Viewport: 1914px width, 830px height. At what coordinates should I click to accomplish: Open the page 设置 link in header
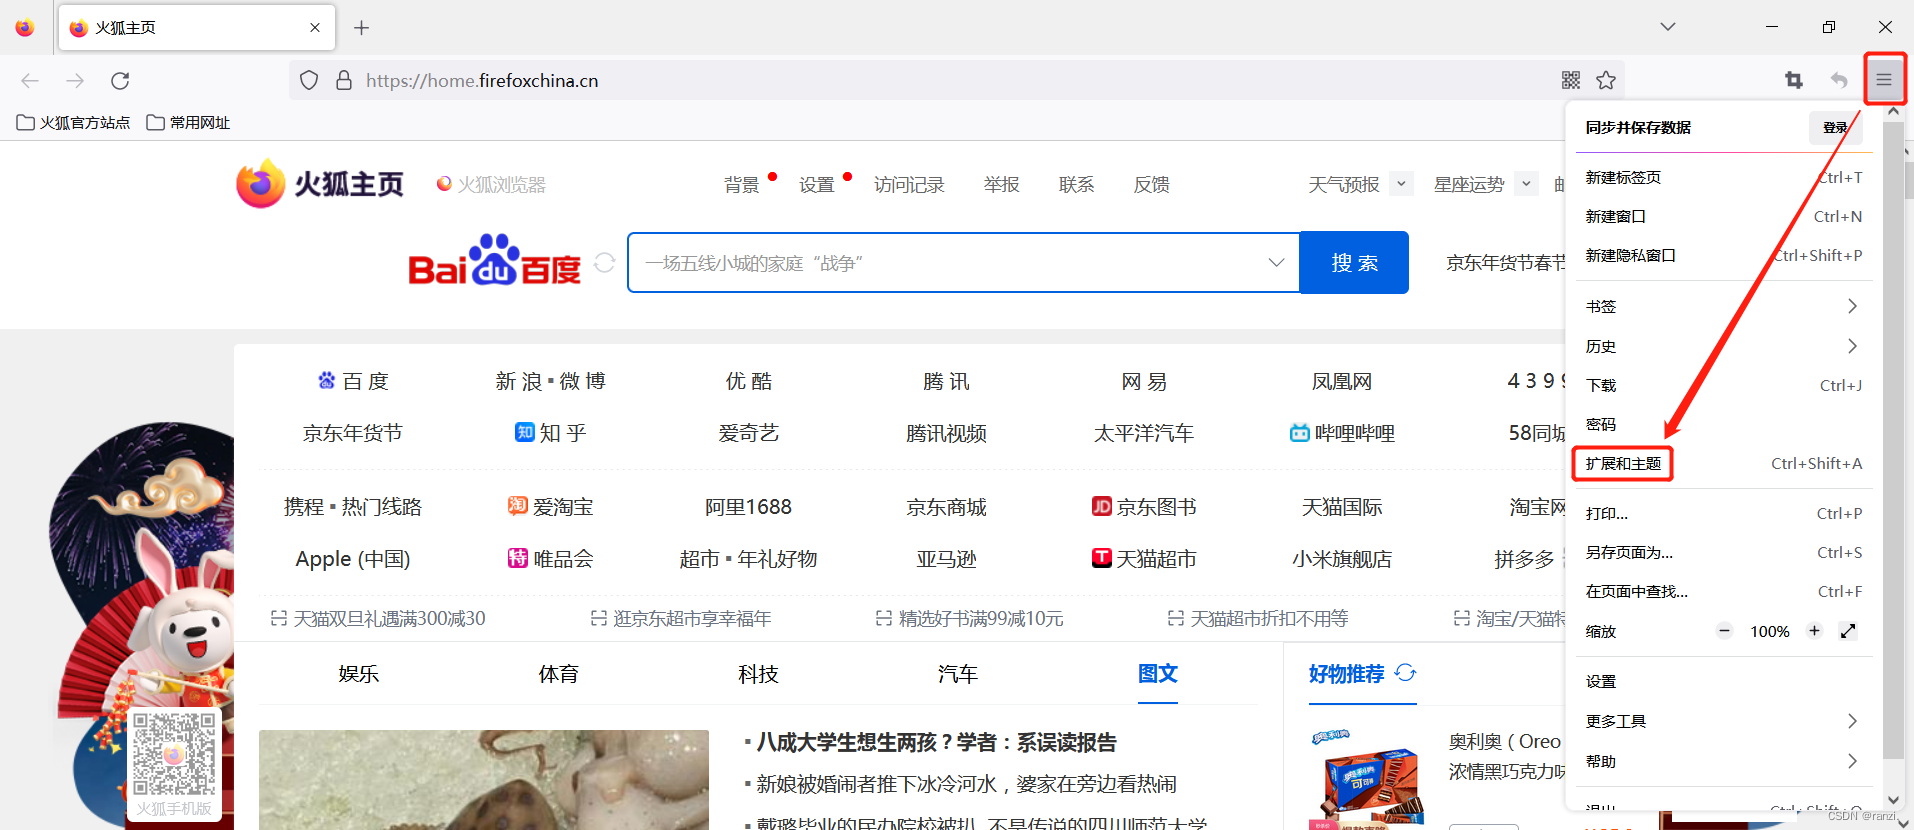click(816, 184)
